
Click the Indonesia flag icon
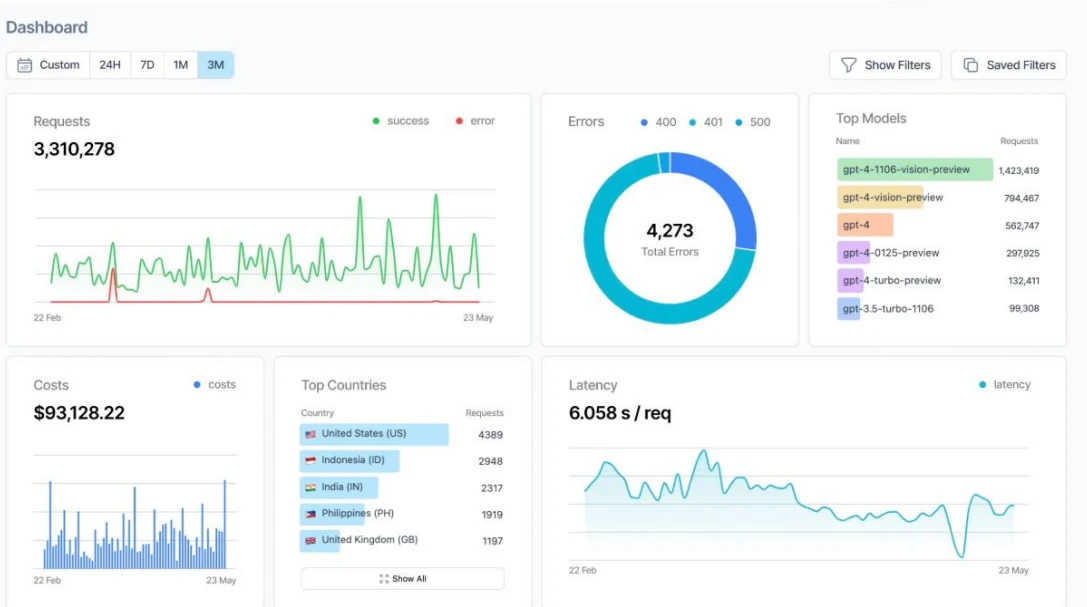(310, 461)
